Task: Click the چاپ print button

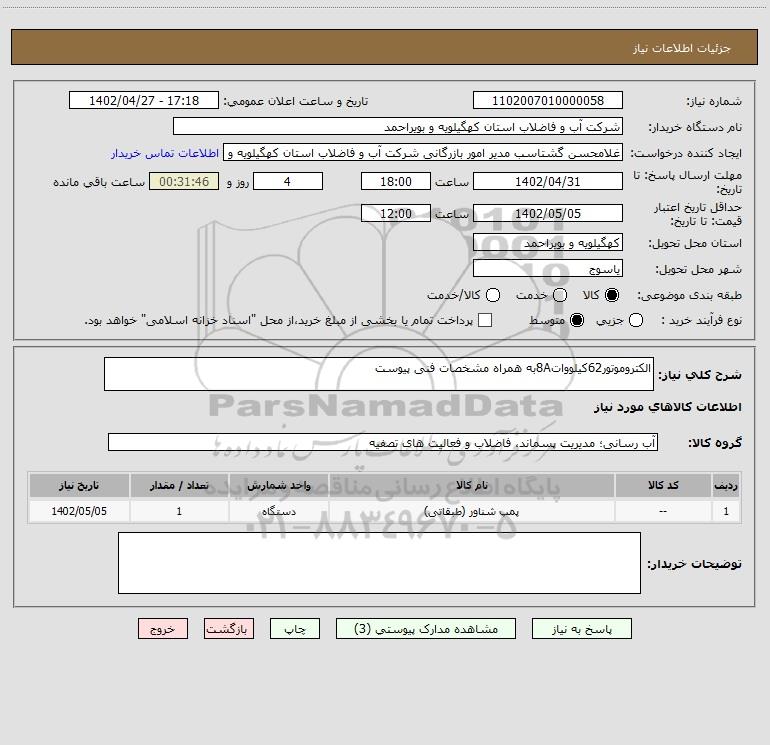Action: 295,629
